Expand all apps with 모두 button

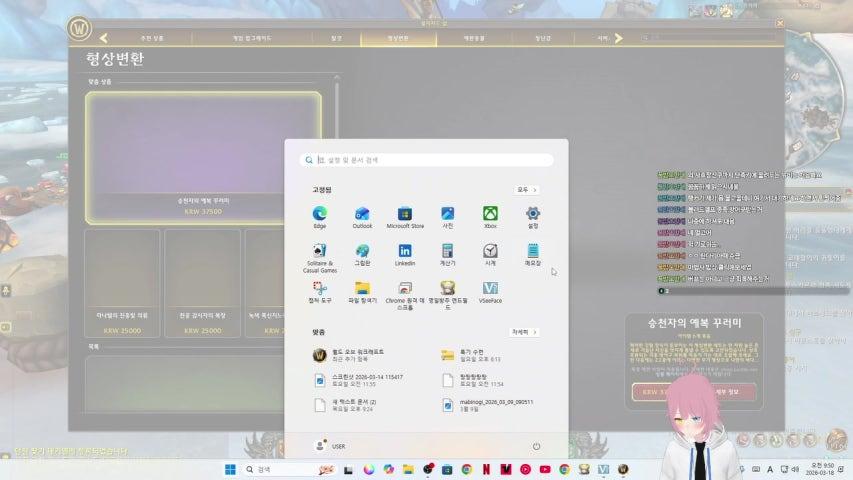click(x=526, y=189)
